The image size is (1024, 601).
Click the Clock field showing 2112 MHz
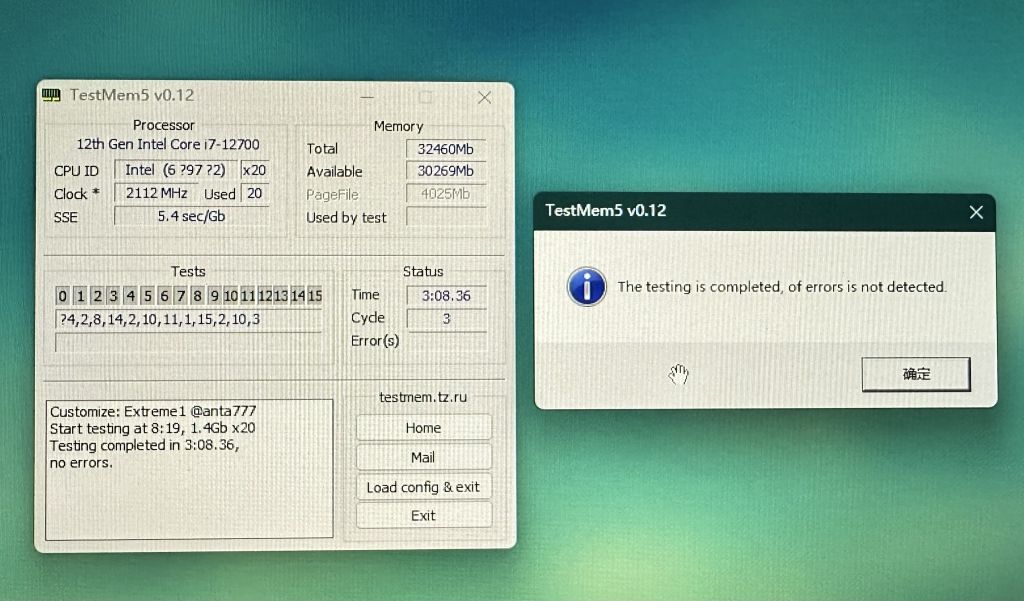click(x=158, y=194)
